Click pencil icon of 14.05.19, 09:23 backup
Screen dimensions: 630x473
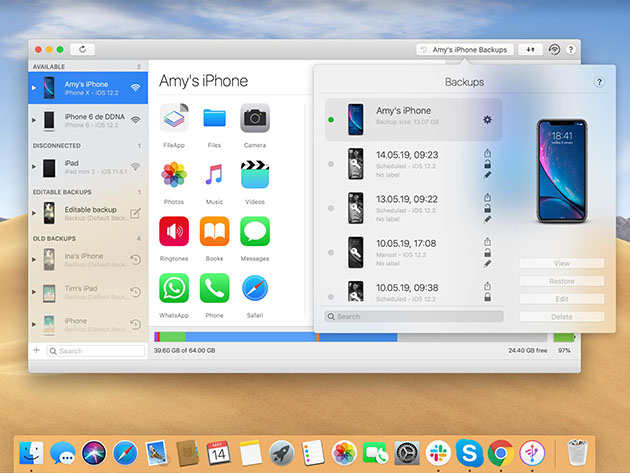tap(487, 175)
